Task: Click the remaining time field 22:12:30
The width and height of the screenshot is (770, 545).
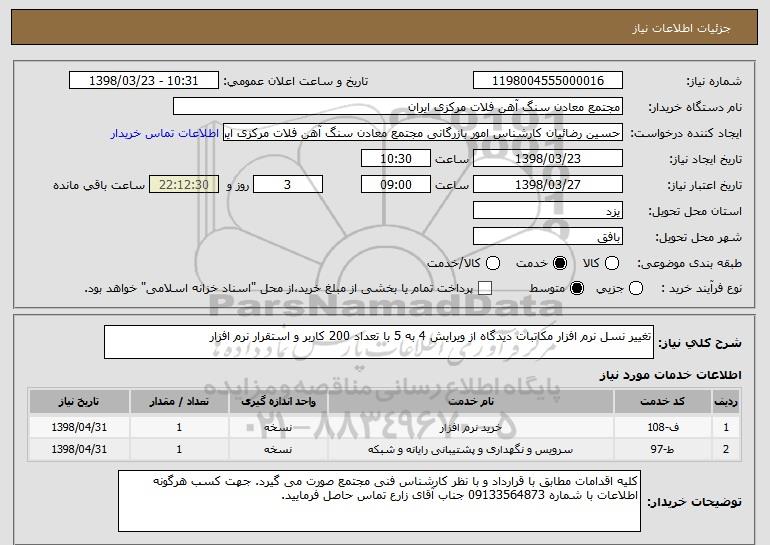Action: pos(184,185)
